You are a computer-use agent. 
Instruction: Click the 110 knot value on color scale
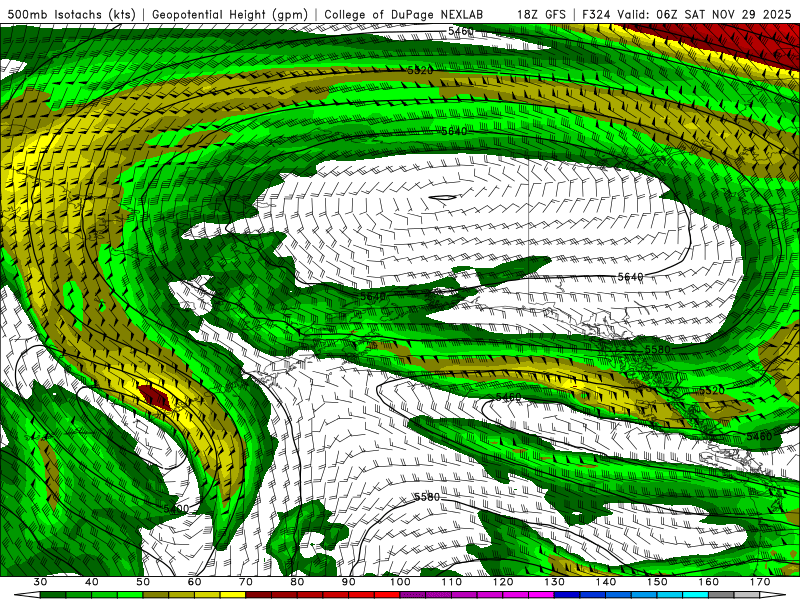click(452, 582)
